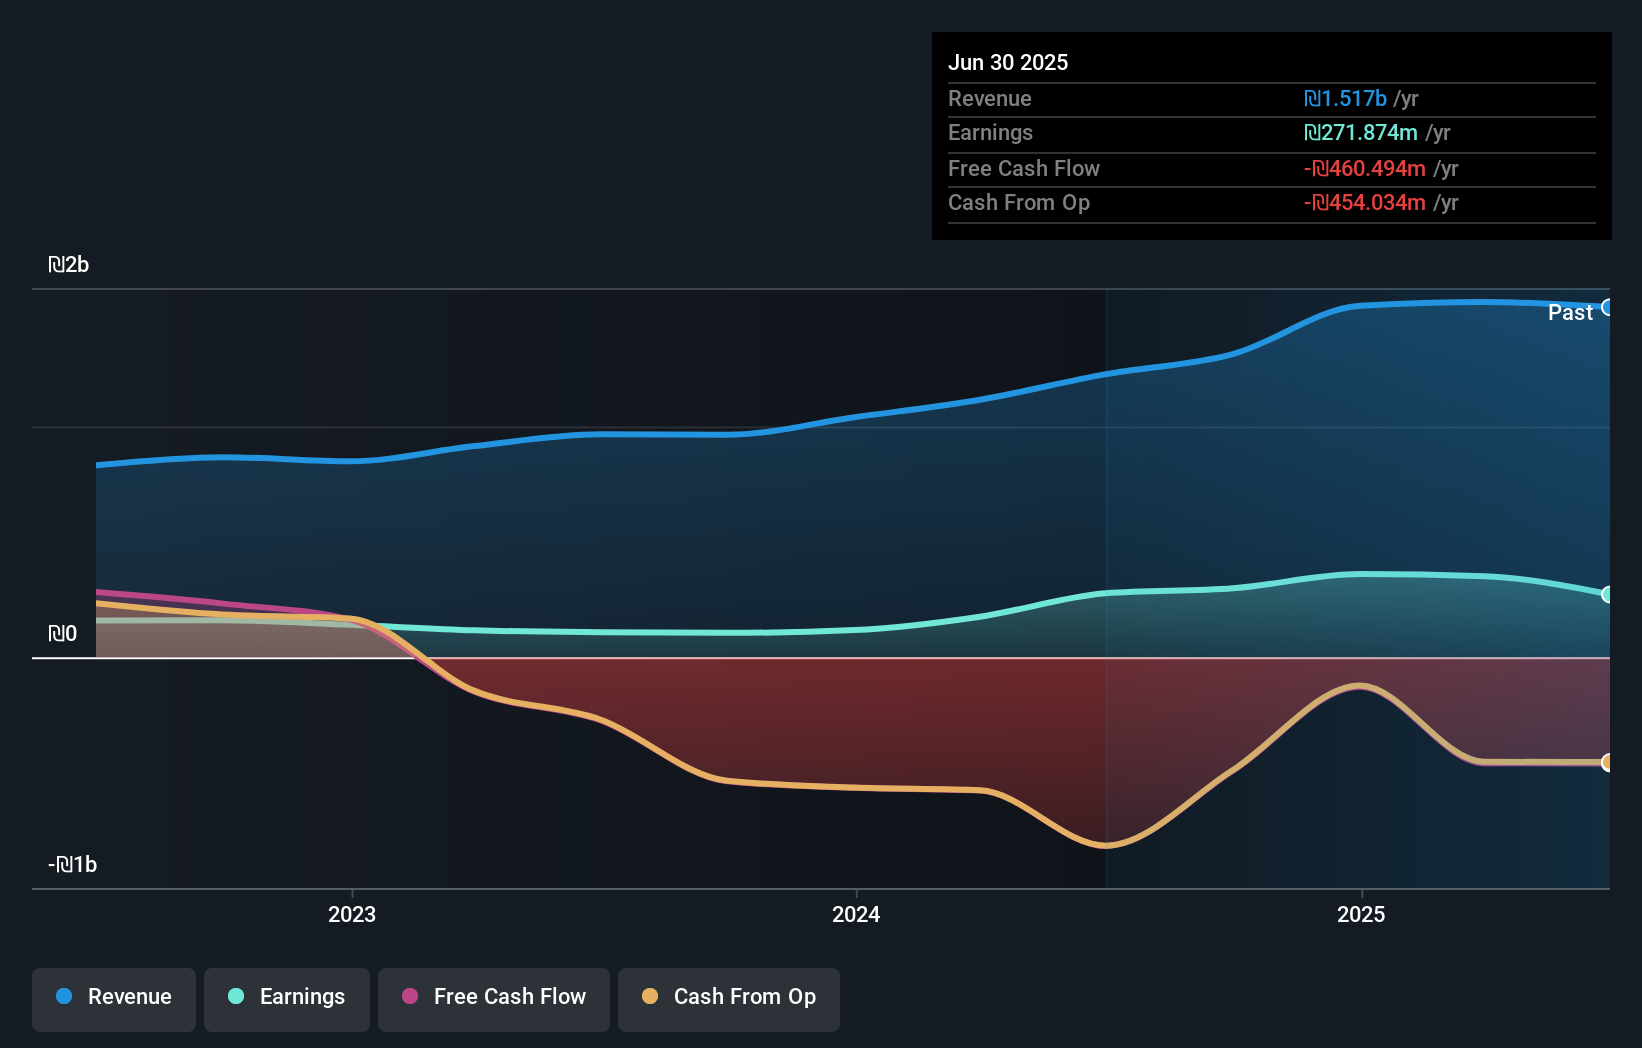Click the Revenue value ₪1.517b in tooltip
This screenshot has height=1048, width=1642.
click(x=1345, y=99)
